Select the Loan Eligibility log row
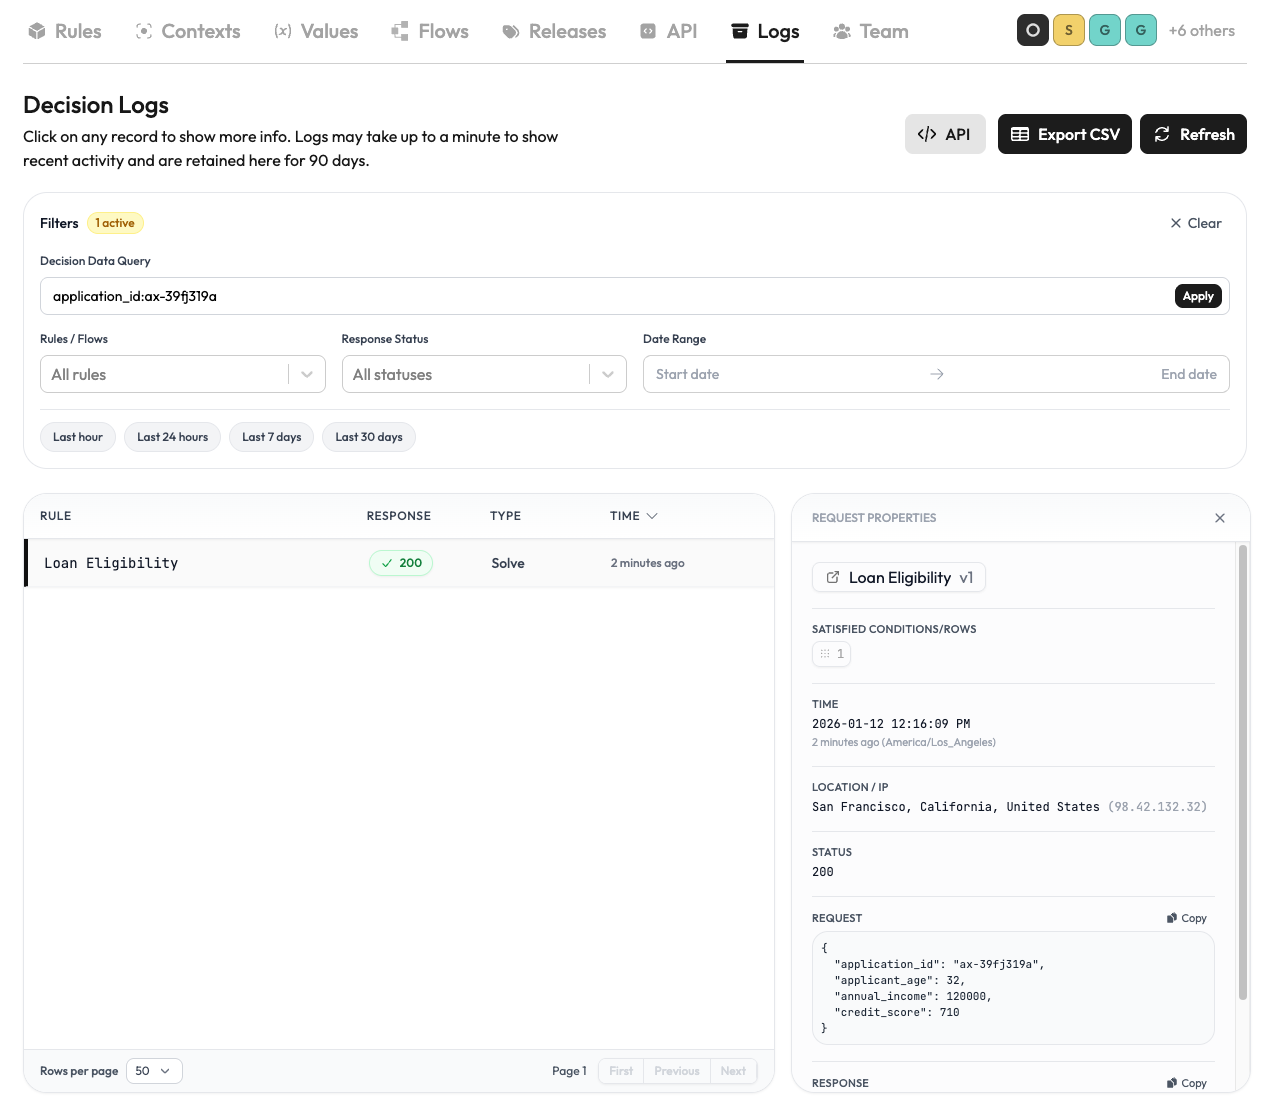Image resolution: width=1272 pixels, height=1117 pixels. click(300, 563)
